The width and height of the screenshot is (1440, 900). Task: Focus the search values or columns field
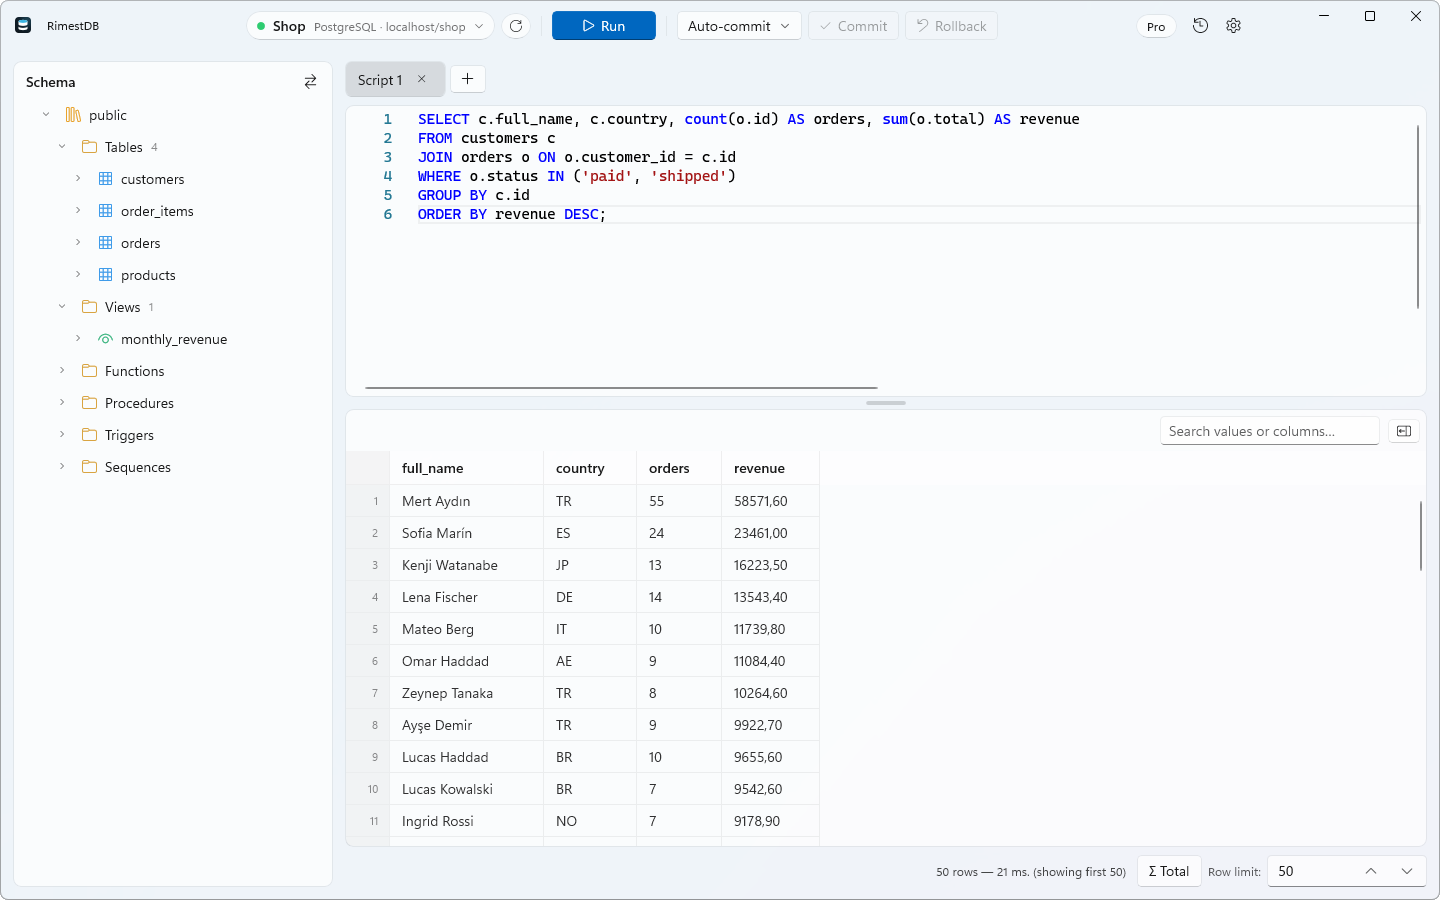1270,431
